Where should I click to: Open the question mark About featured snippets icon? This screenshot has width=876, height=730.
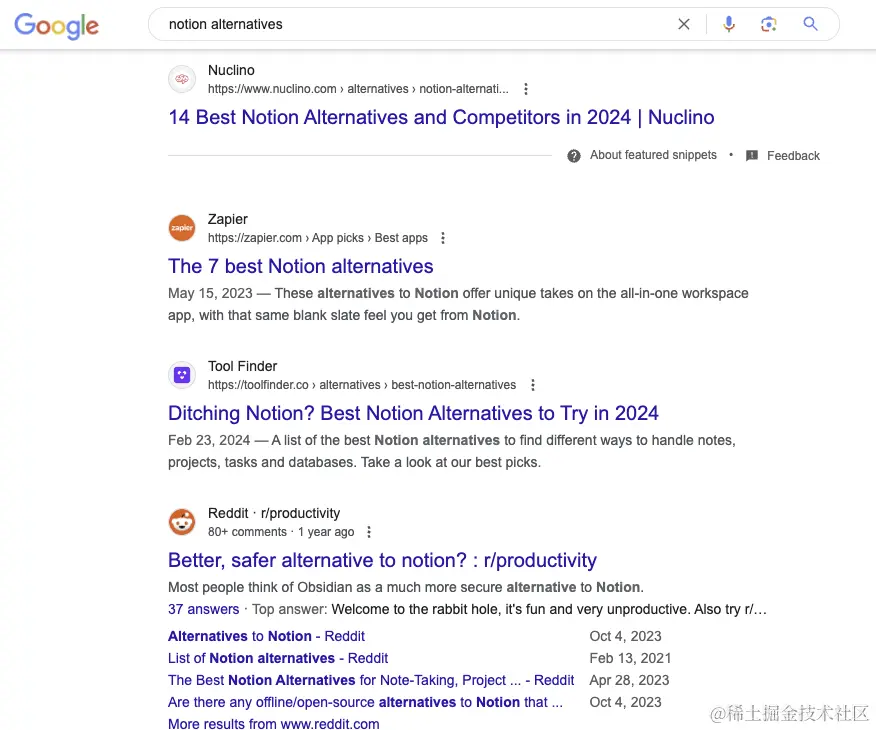click(574, 156)
